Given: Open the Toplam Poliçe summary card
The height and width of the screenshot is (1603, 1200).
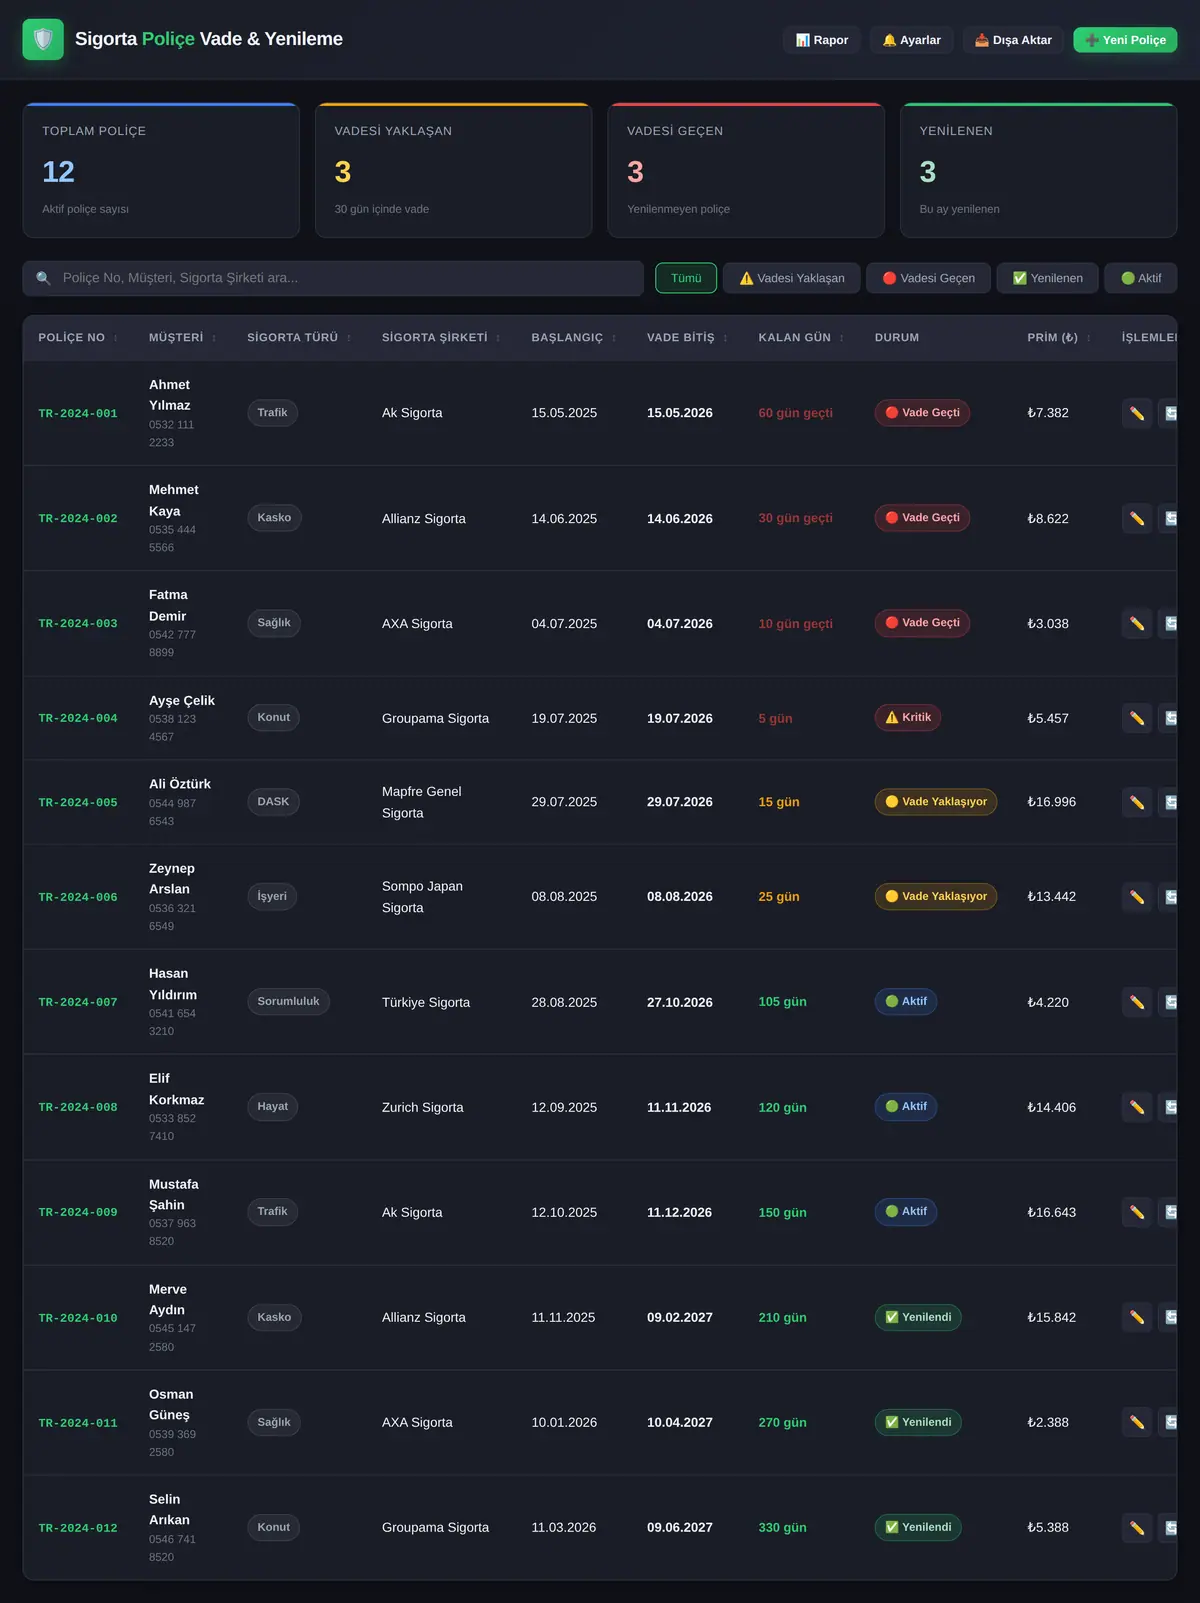Looking at the screenshot, I should click(161, 170).
